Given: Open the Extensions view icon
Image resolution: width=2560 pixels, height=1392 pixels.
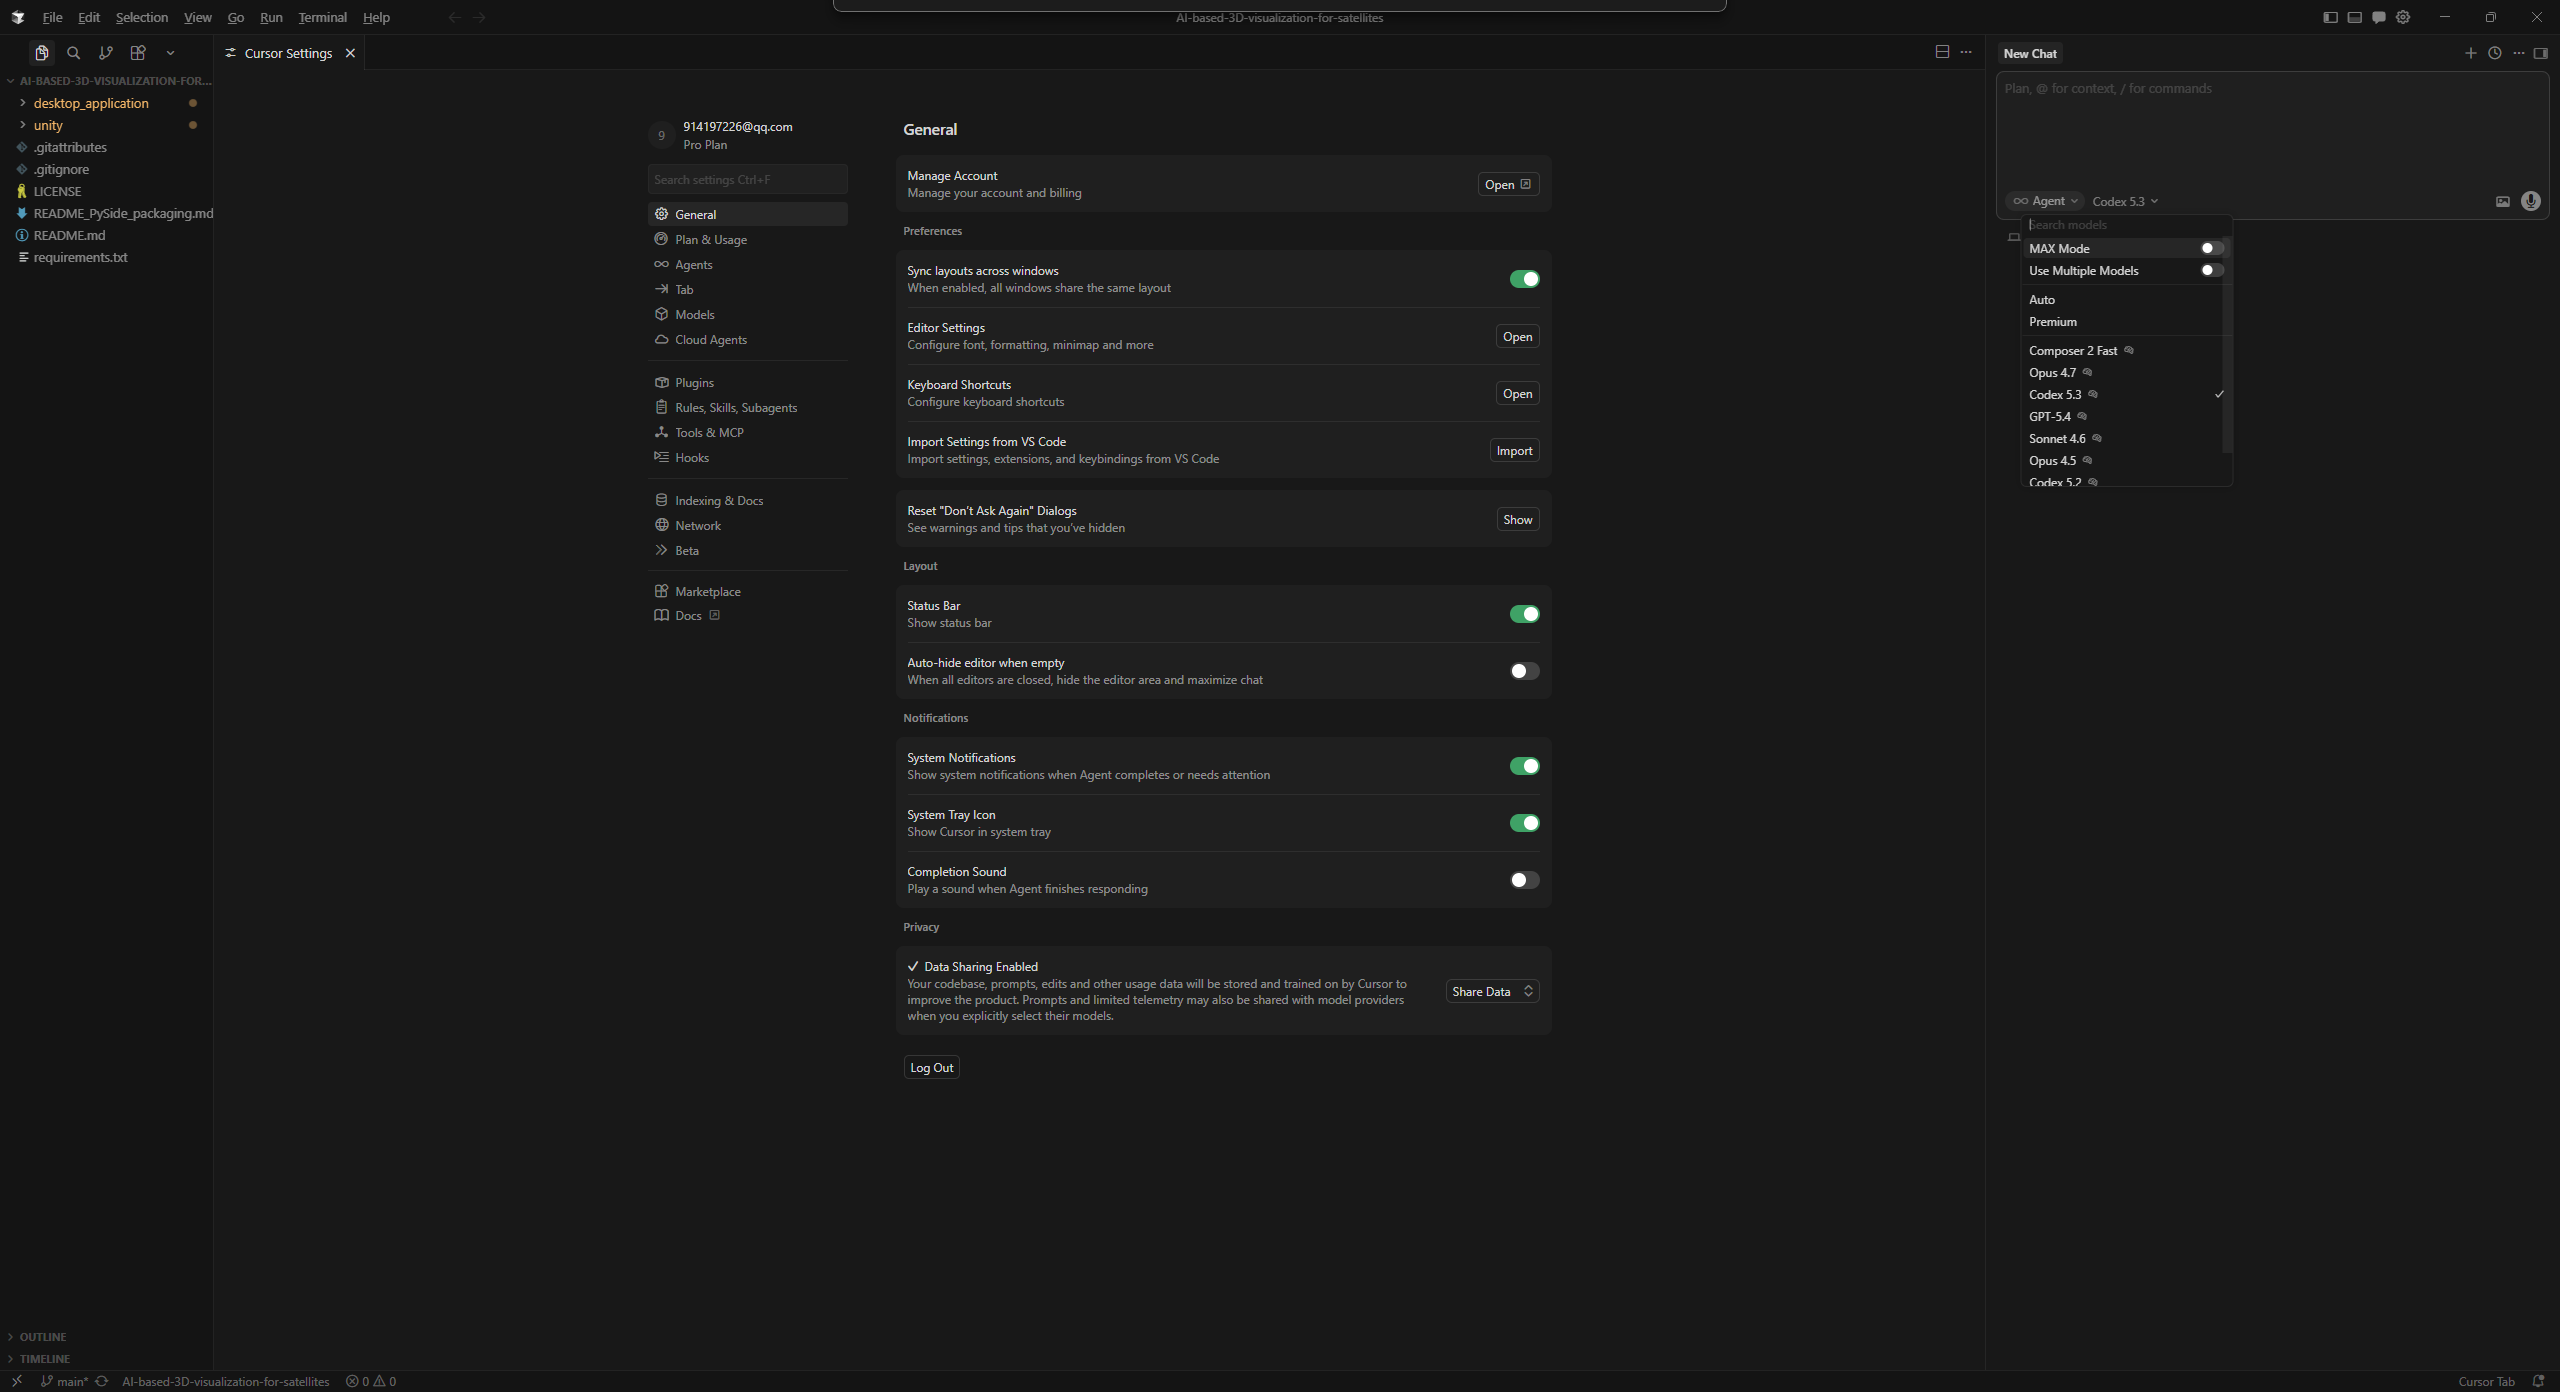Looking at the screenshot, I should point(138,53).
